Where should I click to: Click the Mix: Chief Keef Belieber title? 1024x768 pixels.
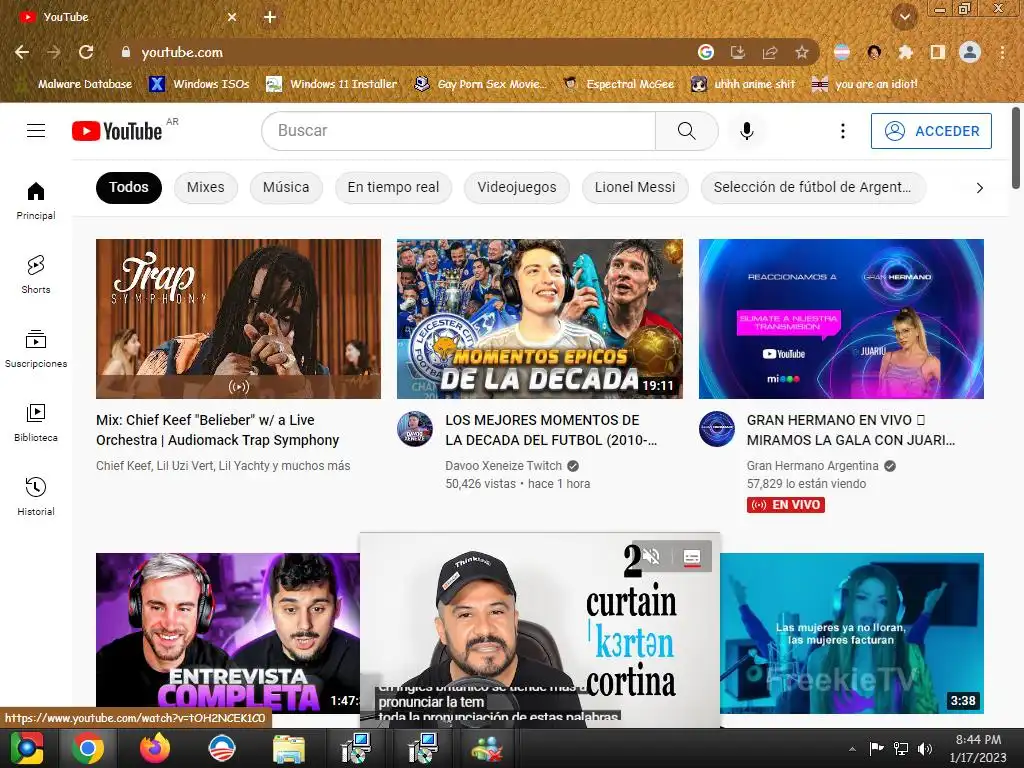pos(217,430)
